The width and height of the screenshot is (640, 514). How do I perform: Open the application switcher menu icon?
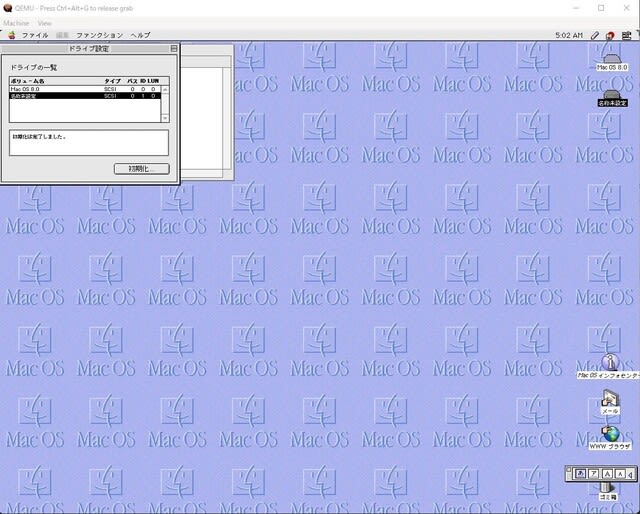point(627,36)
